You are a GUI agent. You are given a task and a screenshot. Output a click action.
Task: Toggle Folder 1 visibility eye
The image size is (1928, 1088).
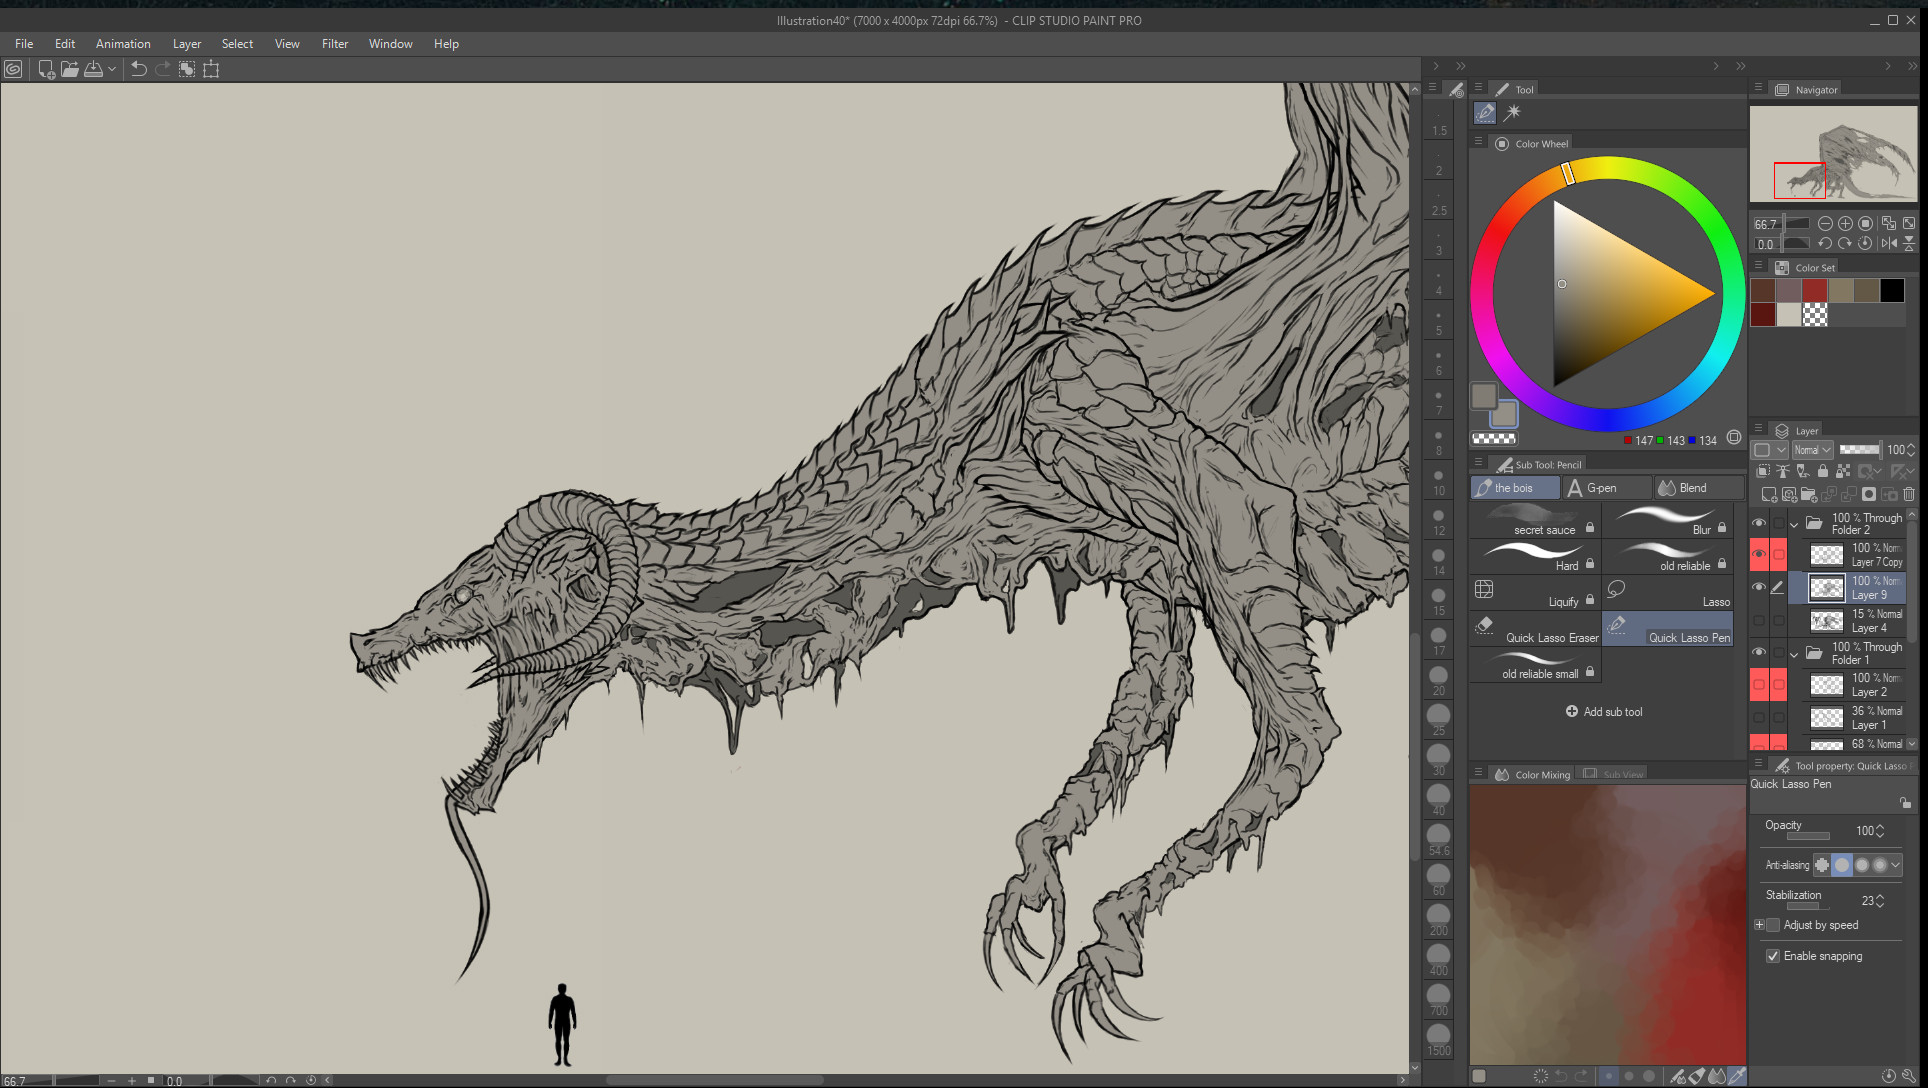pyautogui.click(x=1759, y=652)
